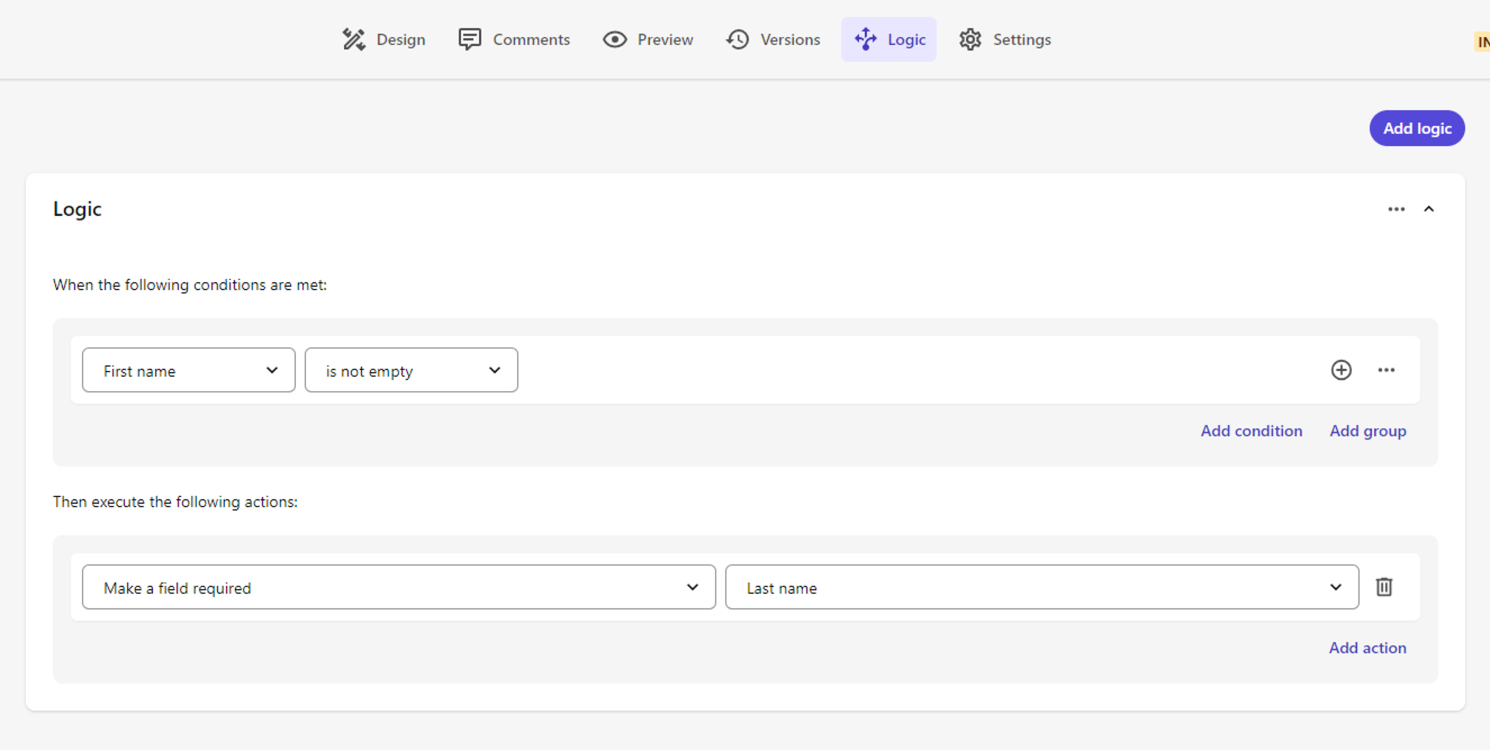This screenshot has width=1490, height=750.
Task: Expand the 'Make a field required' action dropdown
Action: coord(398,587)
